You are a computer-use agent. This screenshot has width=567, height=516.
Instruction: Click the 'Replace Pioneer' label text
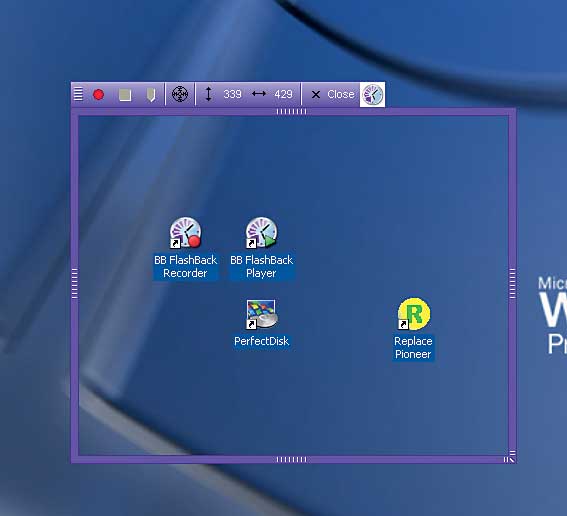(413, 347)
